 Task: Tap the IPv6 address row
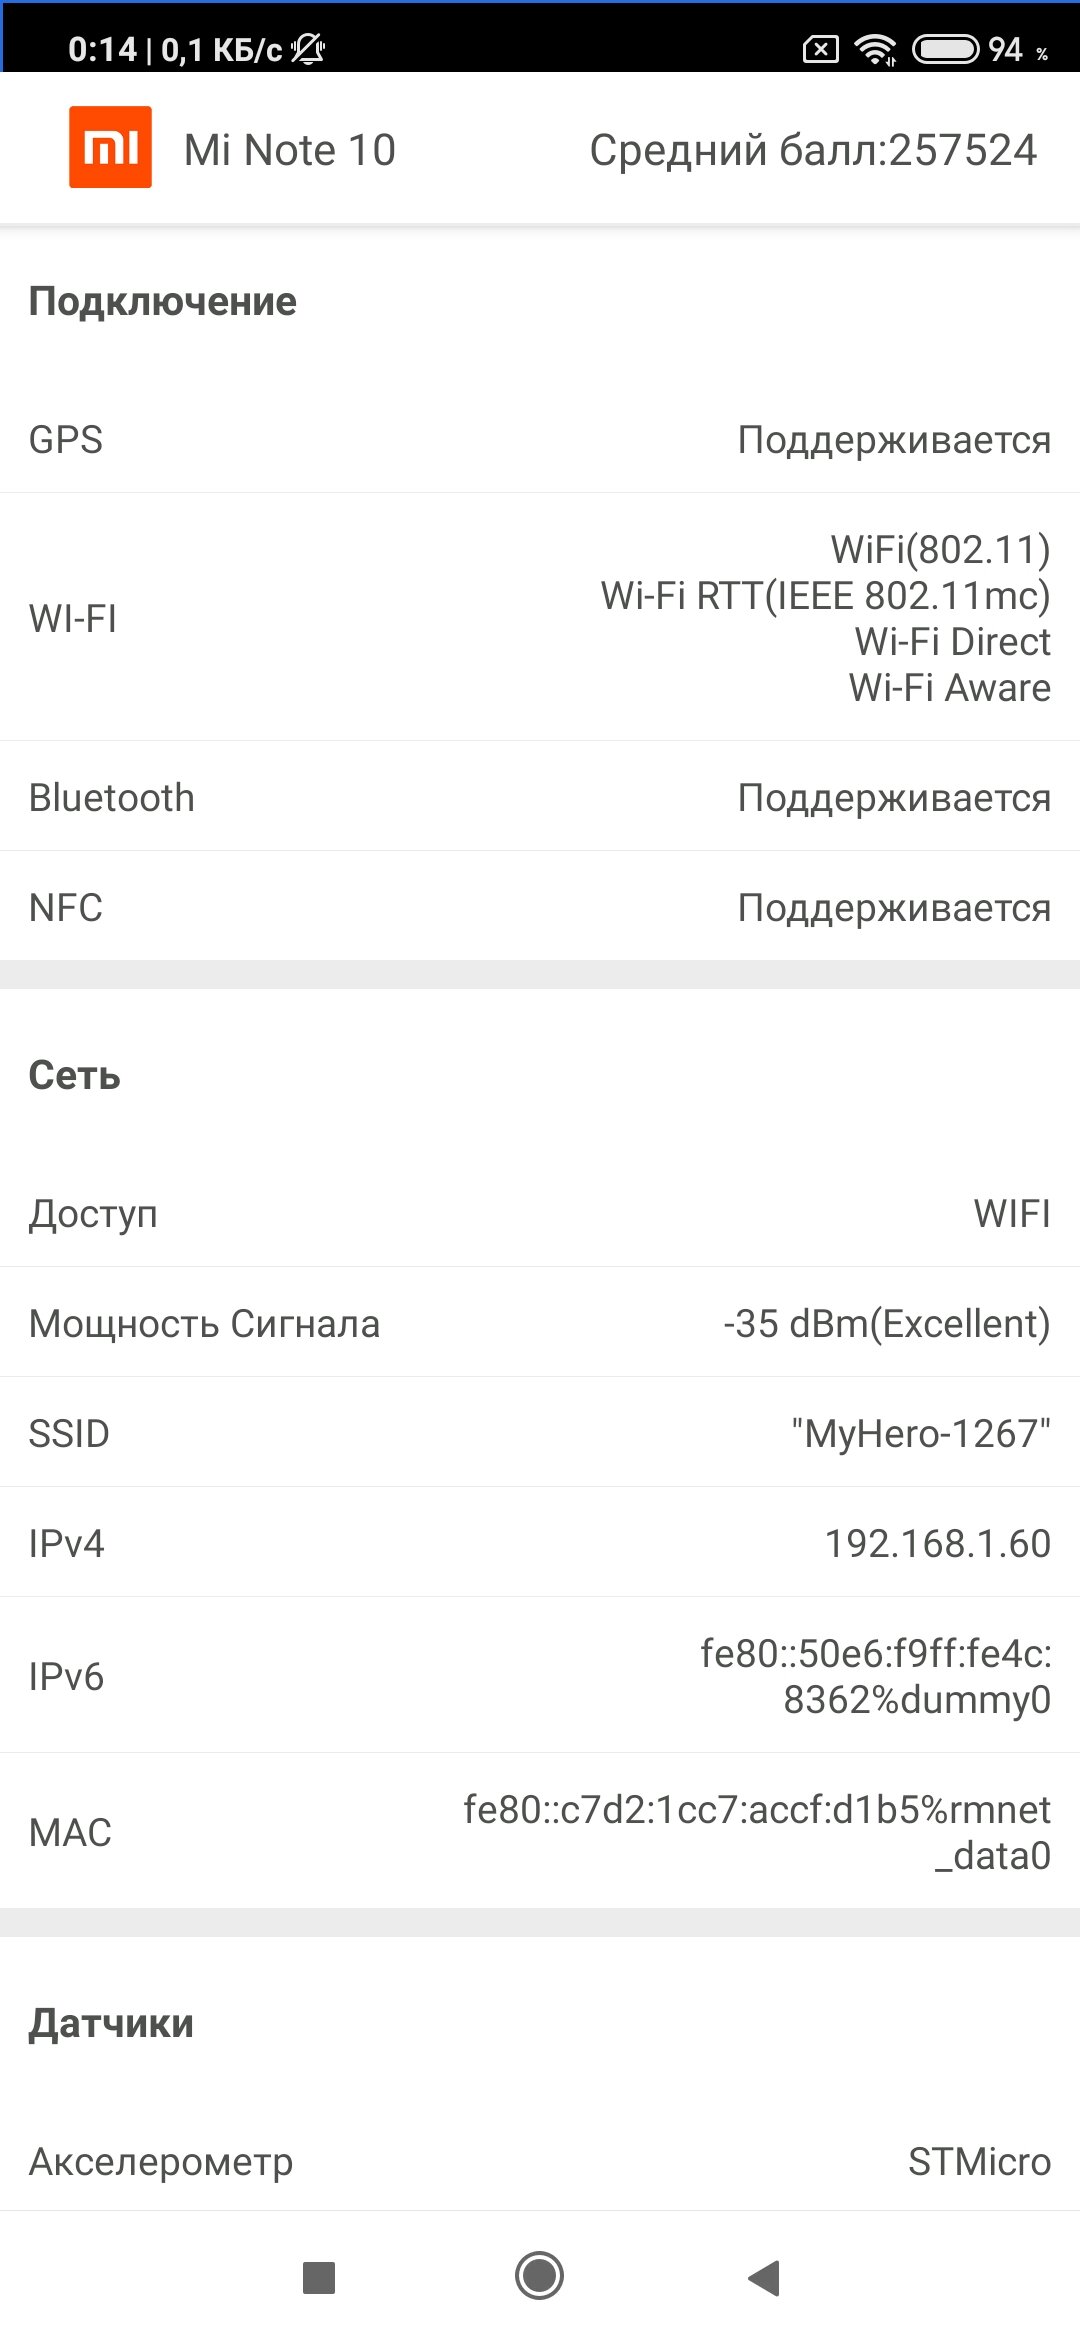[540, 1675]
